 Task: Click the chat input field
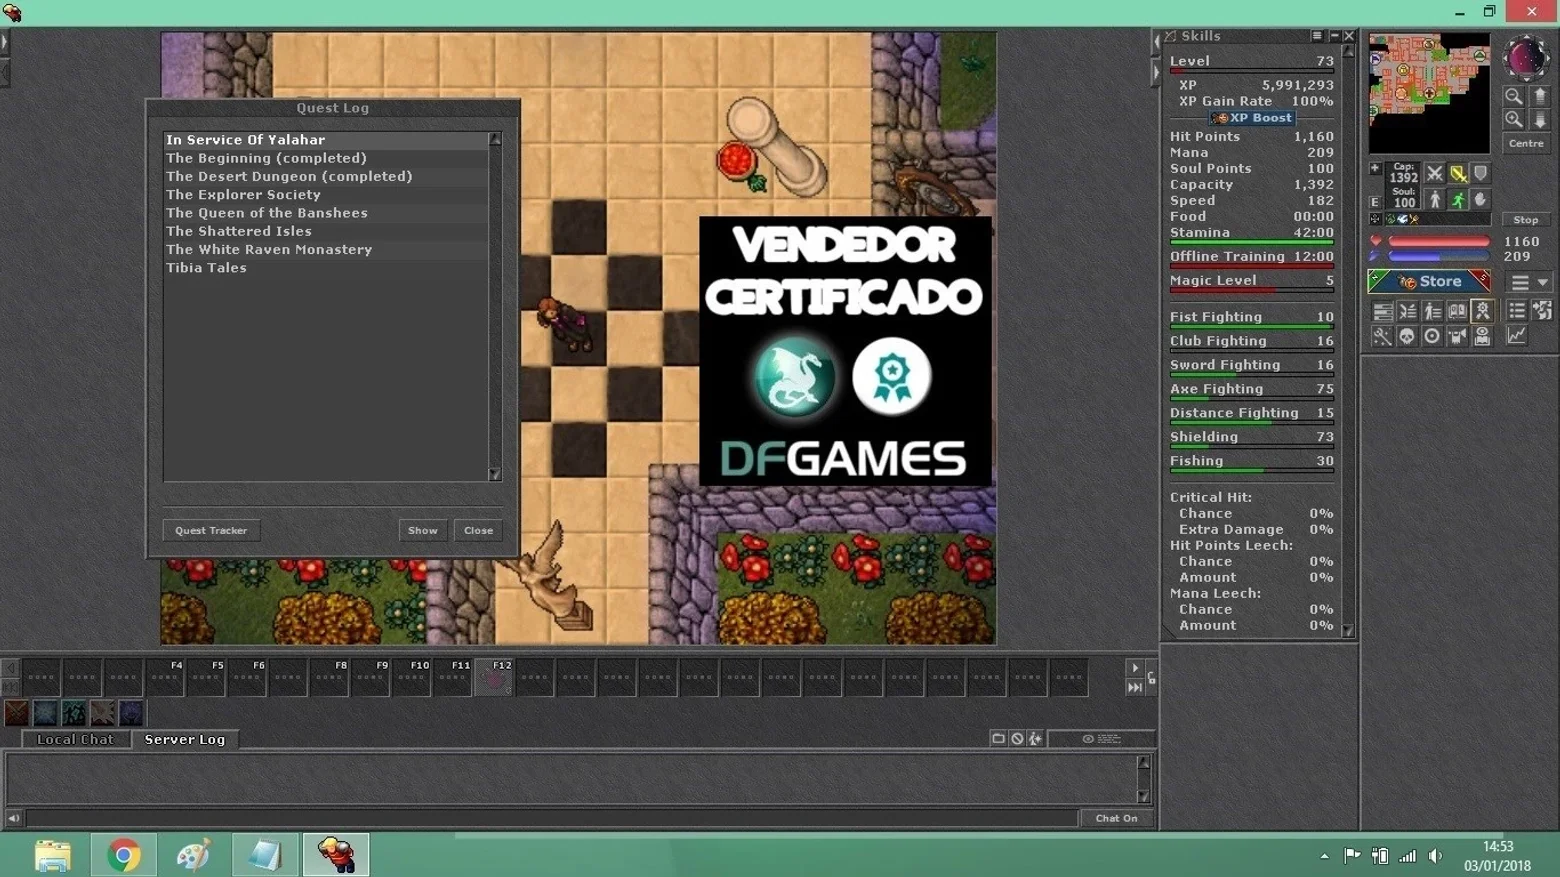[551, 818]
